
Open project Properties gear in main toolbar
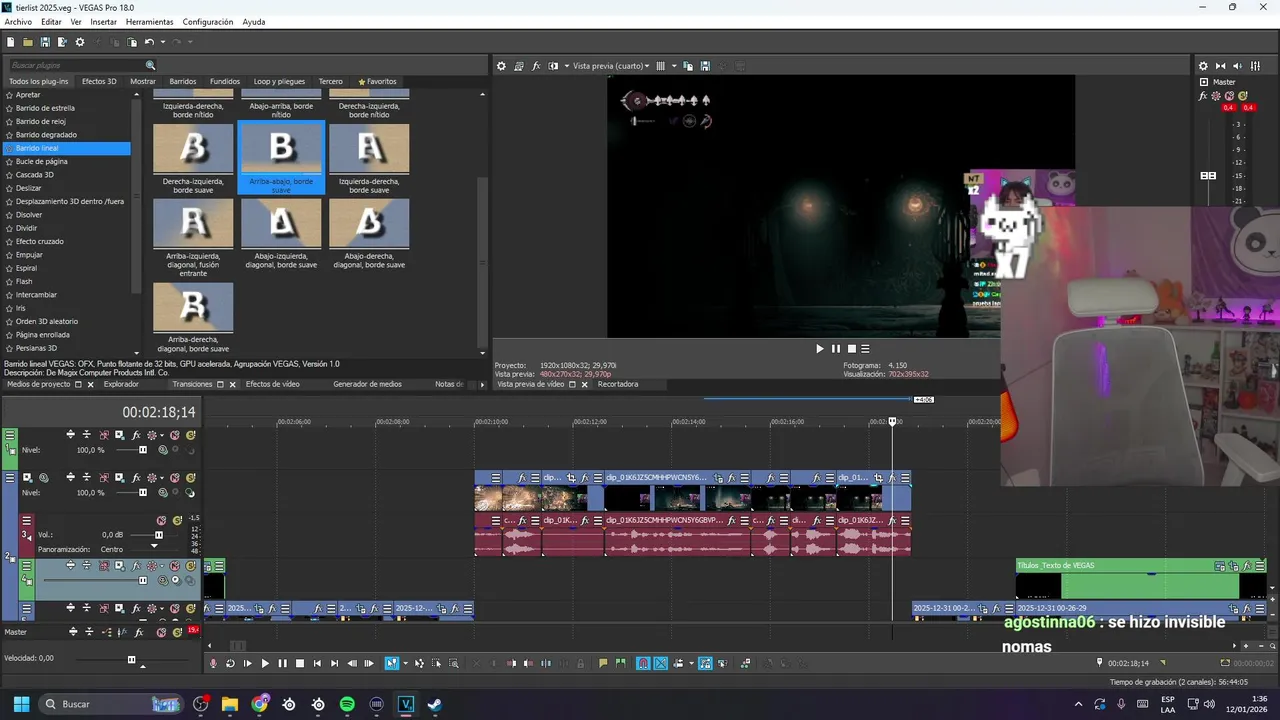pos(80,42)
